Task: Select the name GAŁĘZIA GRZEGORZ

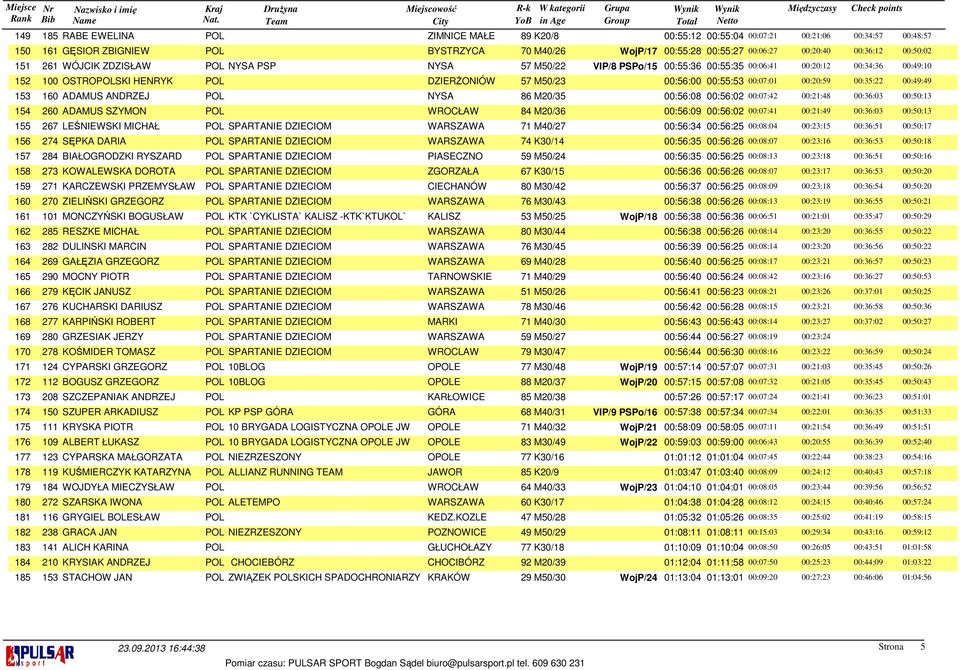Action: [x=111, y=262]
